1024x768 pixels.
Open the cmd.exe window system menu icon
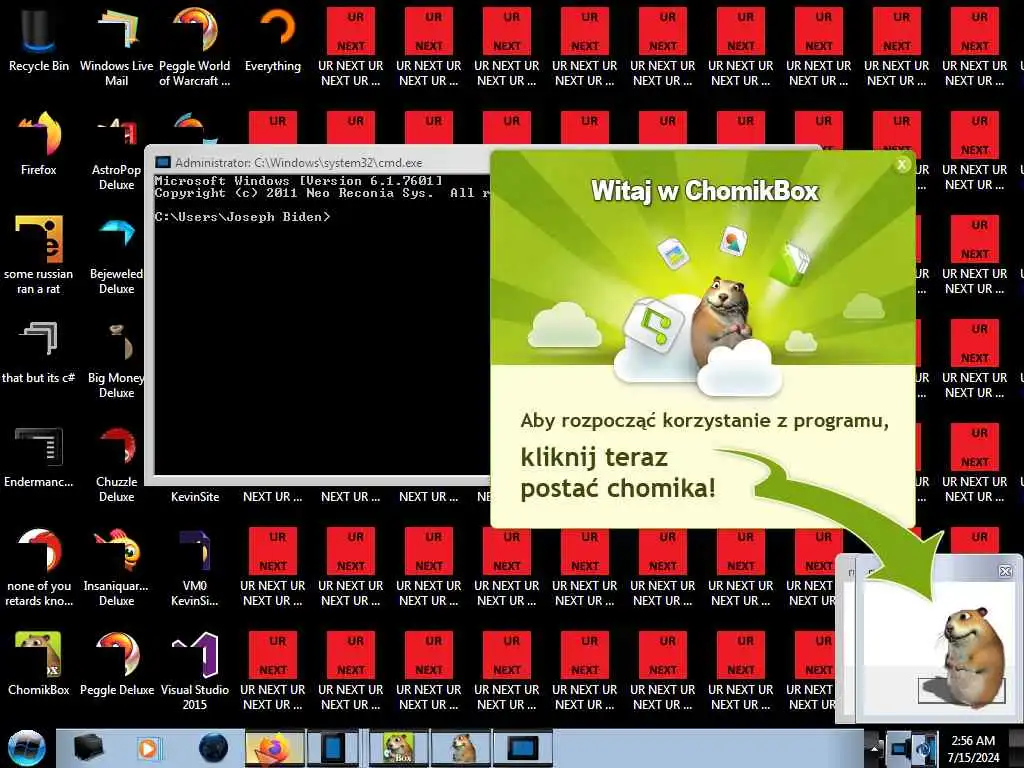pyautogui.click(x=163, y=163)
